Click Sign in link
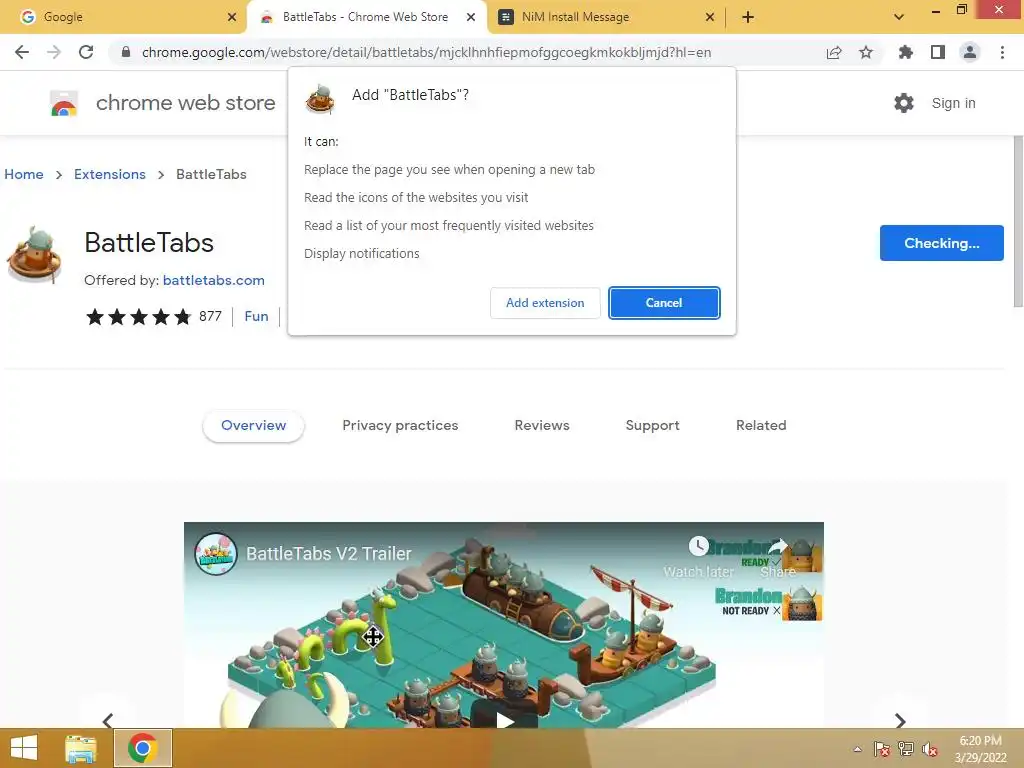 click(953, 103)
